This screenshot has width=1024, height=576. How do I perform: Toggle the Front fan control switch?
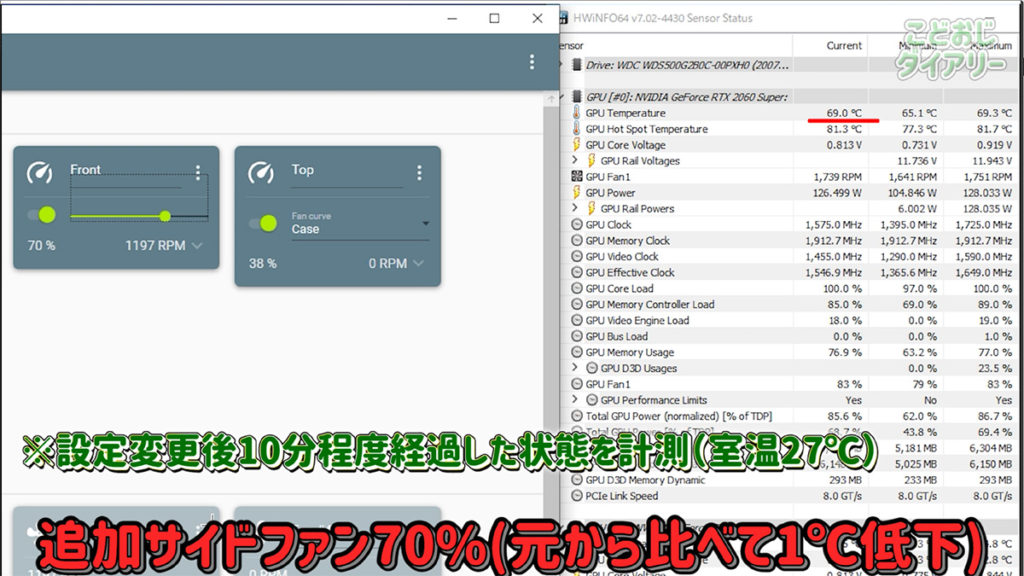pyautogui.click(x=42, y=215)
